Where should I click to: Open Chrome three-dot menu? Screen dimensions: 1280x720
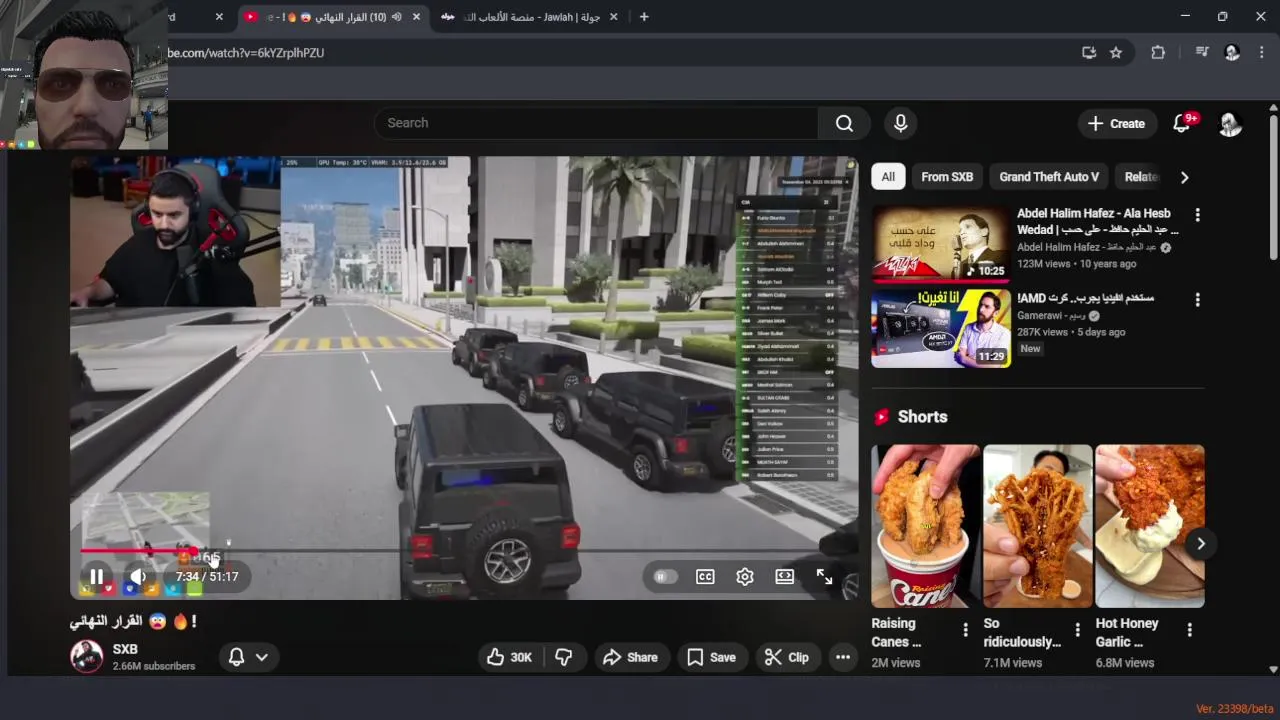(x=1261, y=53)
